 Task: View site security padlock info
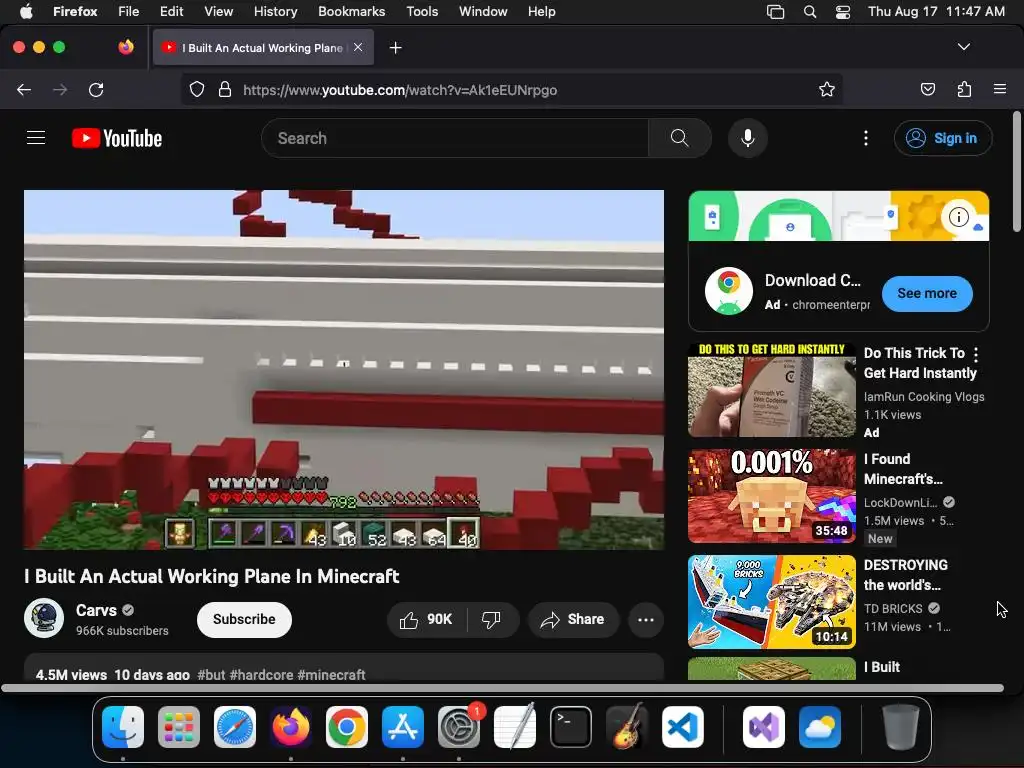coord(225,89)
